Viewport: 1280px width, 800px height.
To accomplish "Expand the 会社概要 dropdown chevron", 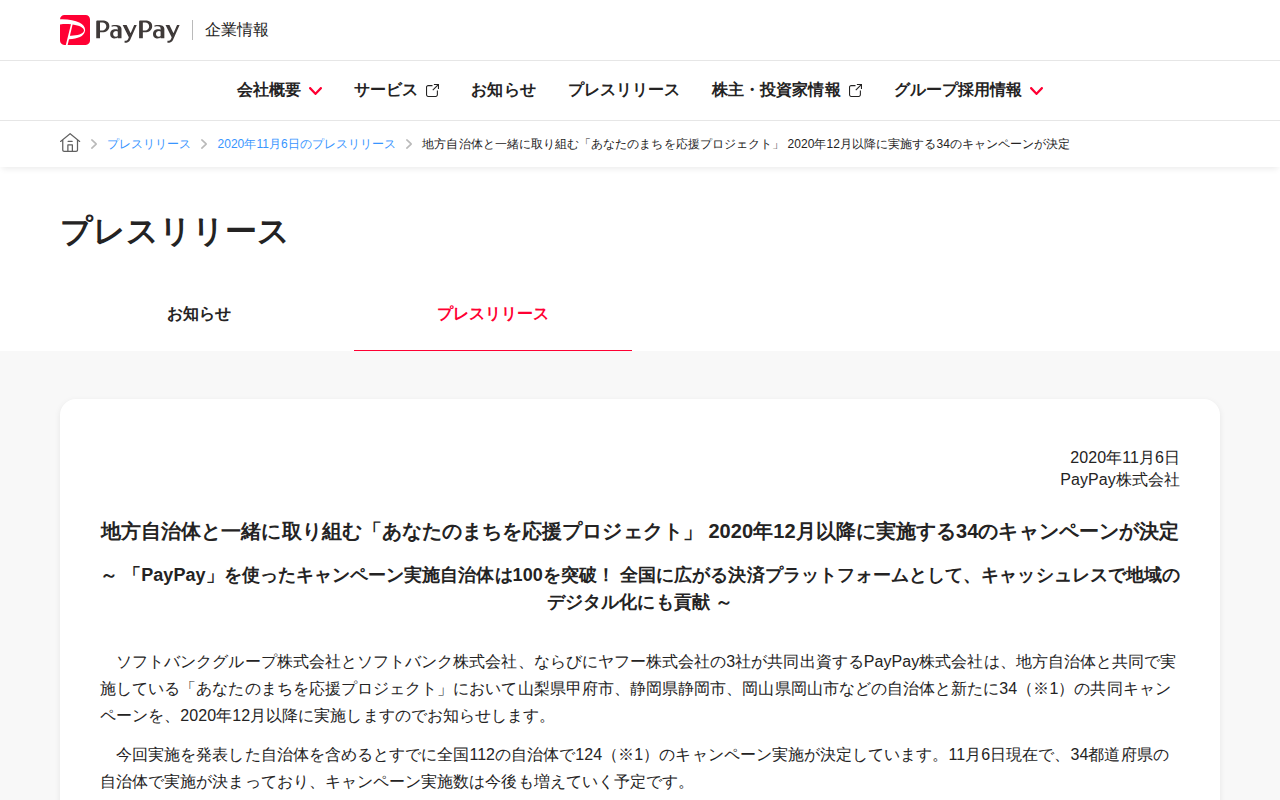I will coord(315,91).
